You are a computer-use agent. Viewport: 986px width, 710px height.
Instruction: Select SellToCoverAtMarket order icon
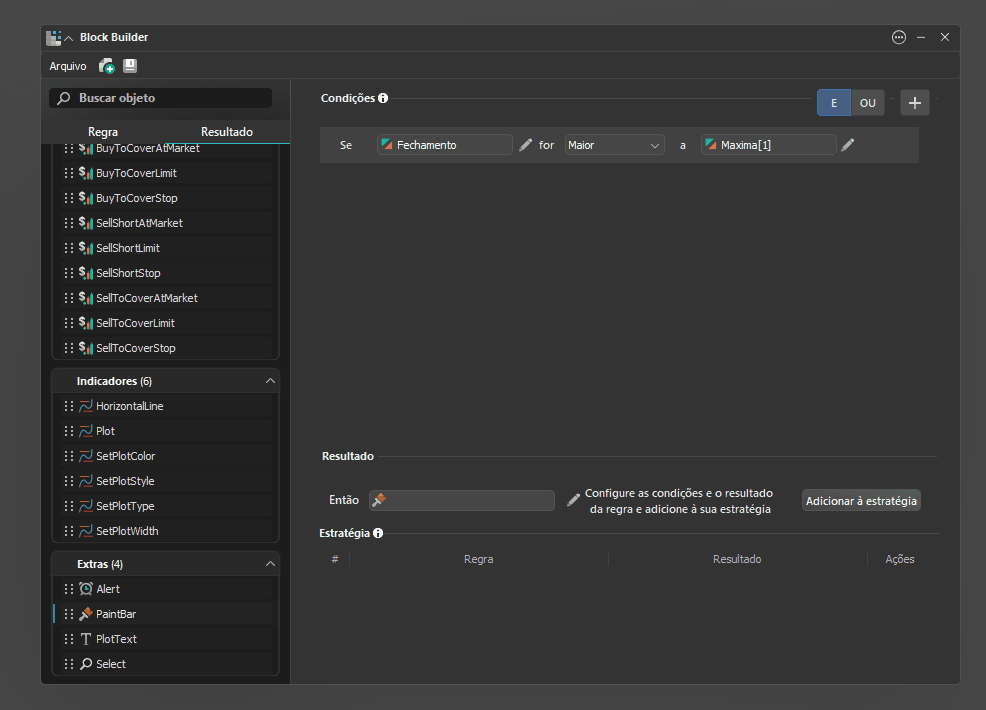pos(86,298)
